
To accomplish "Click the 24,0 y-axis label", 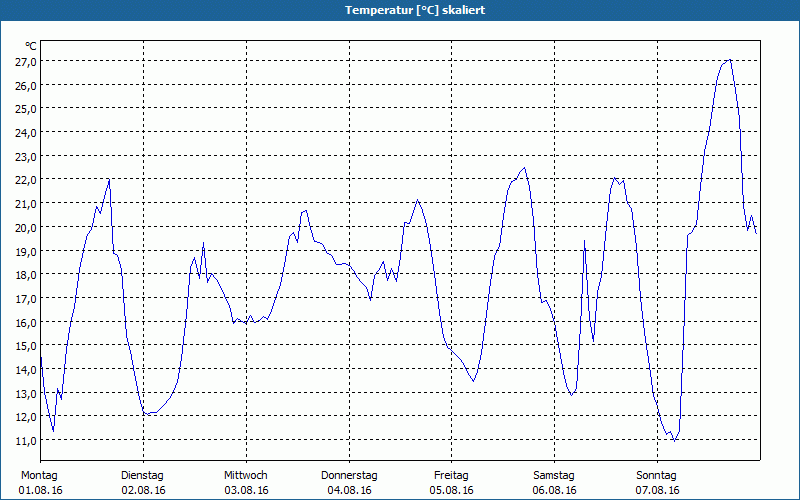I will point(26,133).
